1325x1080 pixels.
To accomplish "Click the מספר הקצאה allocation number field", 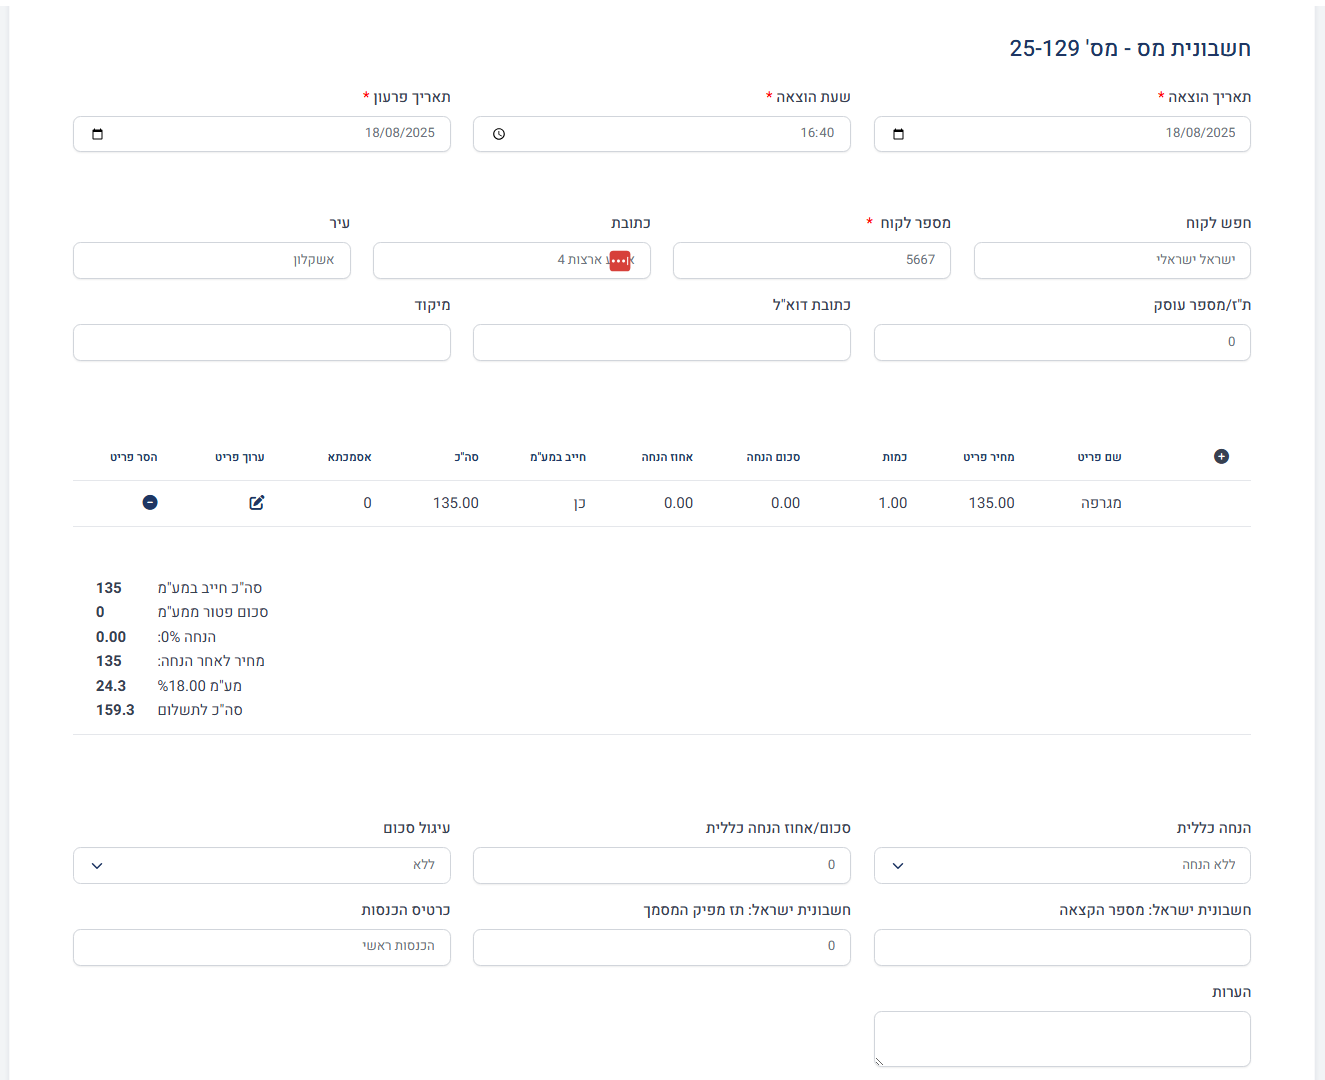I will click(1062, 947).
